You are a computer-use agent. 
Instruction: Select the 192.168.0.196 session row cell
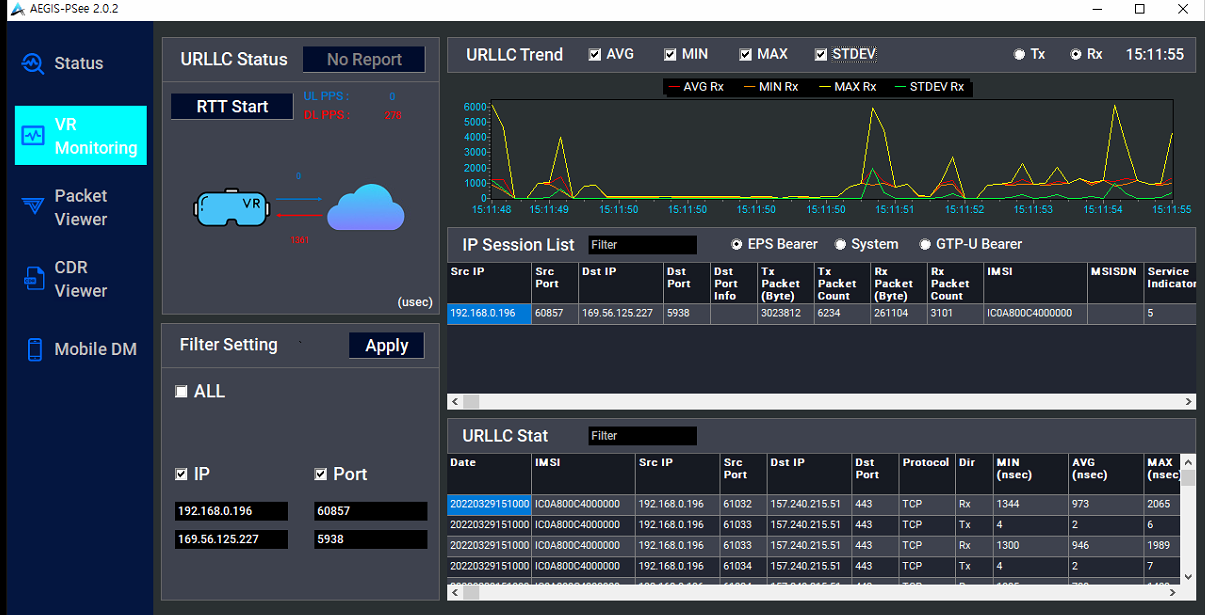pos(489,313)
